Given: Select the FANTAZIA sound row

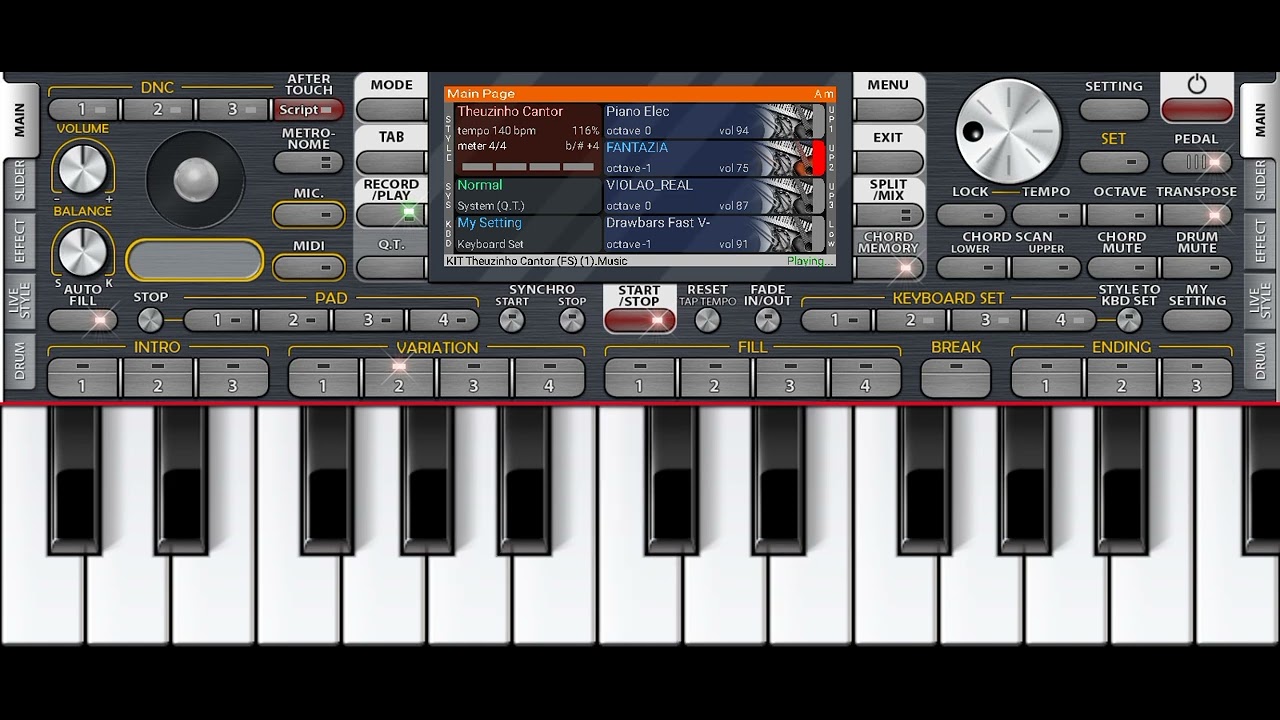Looking at the screenshot, I should coord(714,158).
